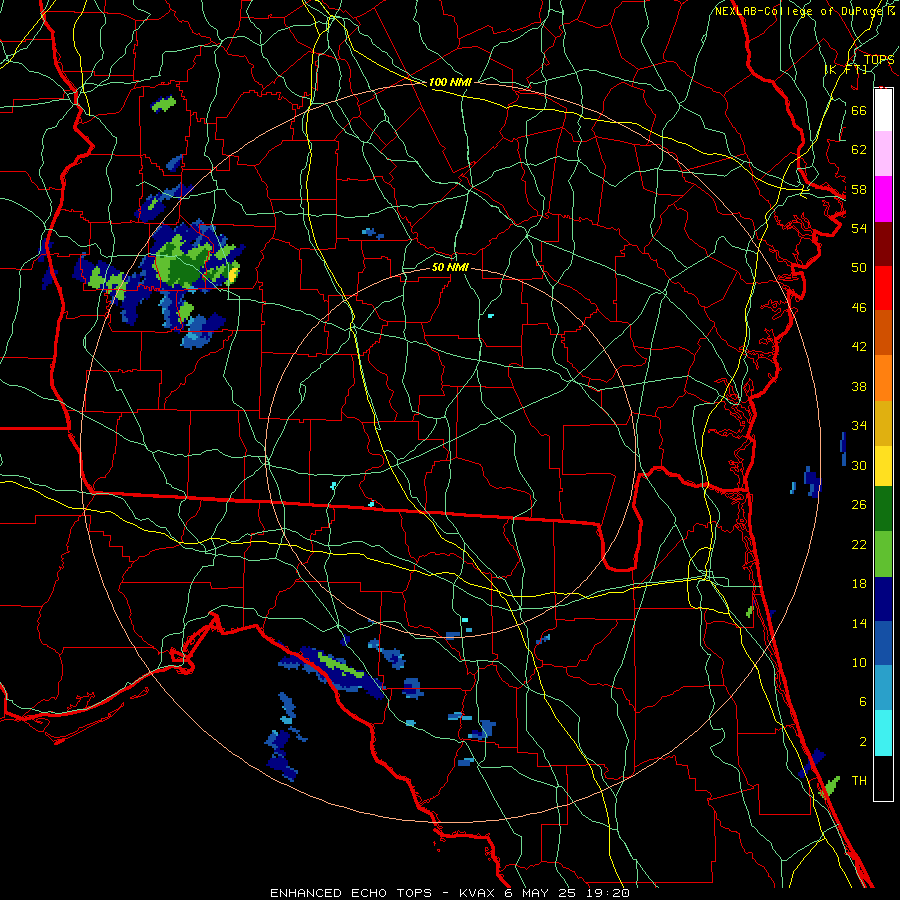
Task: Click the bright red legend swatch
Action: pos(883,288)
